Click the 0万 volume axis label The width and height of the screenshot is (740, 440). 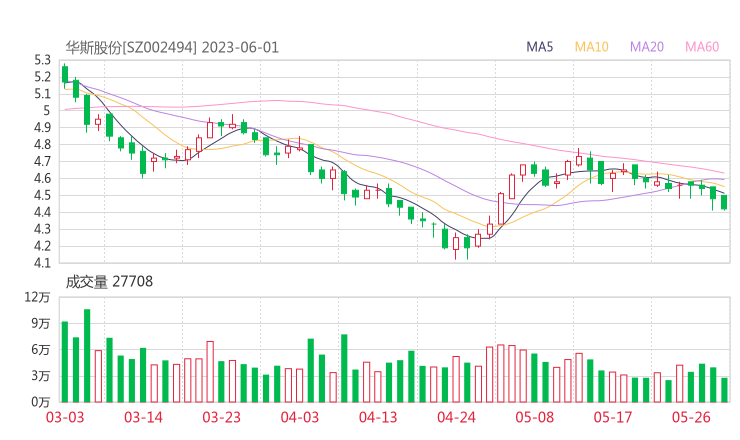coord(41,402)
